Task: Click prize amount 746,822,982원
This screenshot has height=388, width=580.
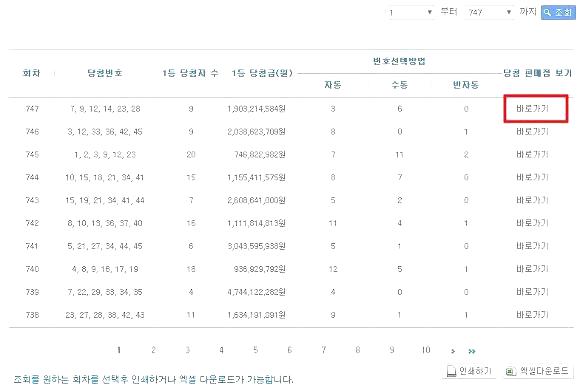Action: 260,155
